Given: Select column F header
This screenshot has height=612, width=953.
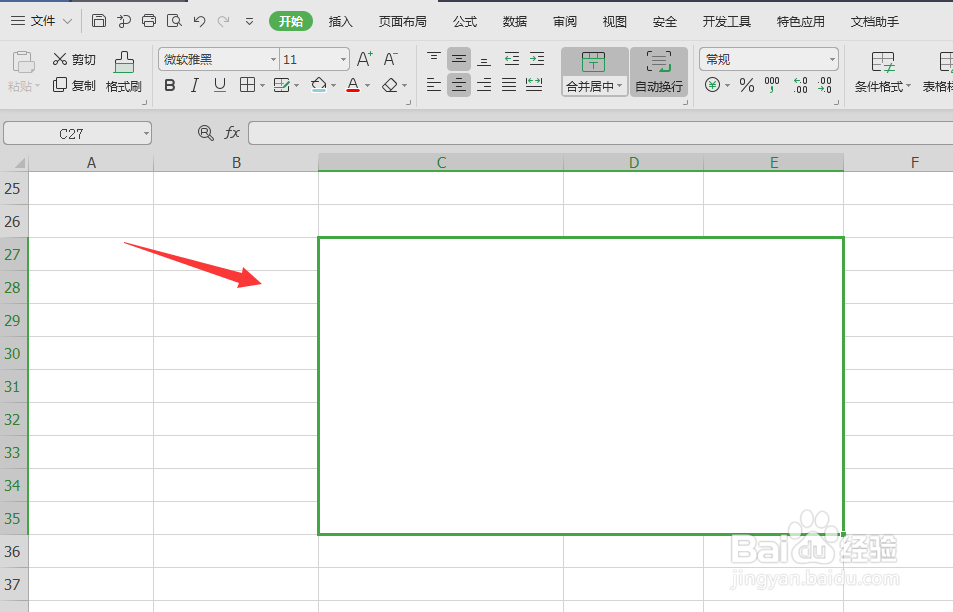Looking at the screenshot, I should 898,162.
